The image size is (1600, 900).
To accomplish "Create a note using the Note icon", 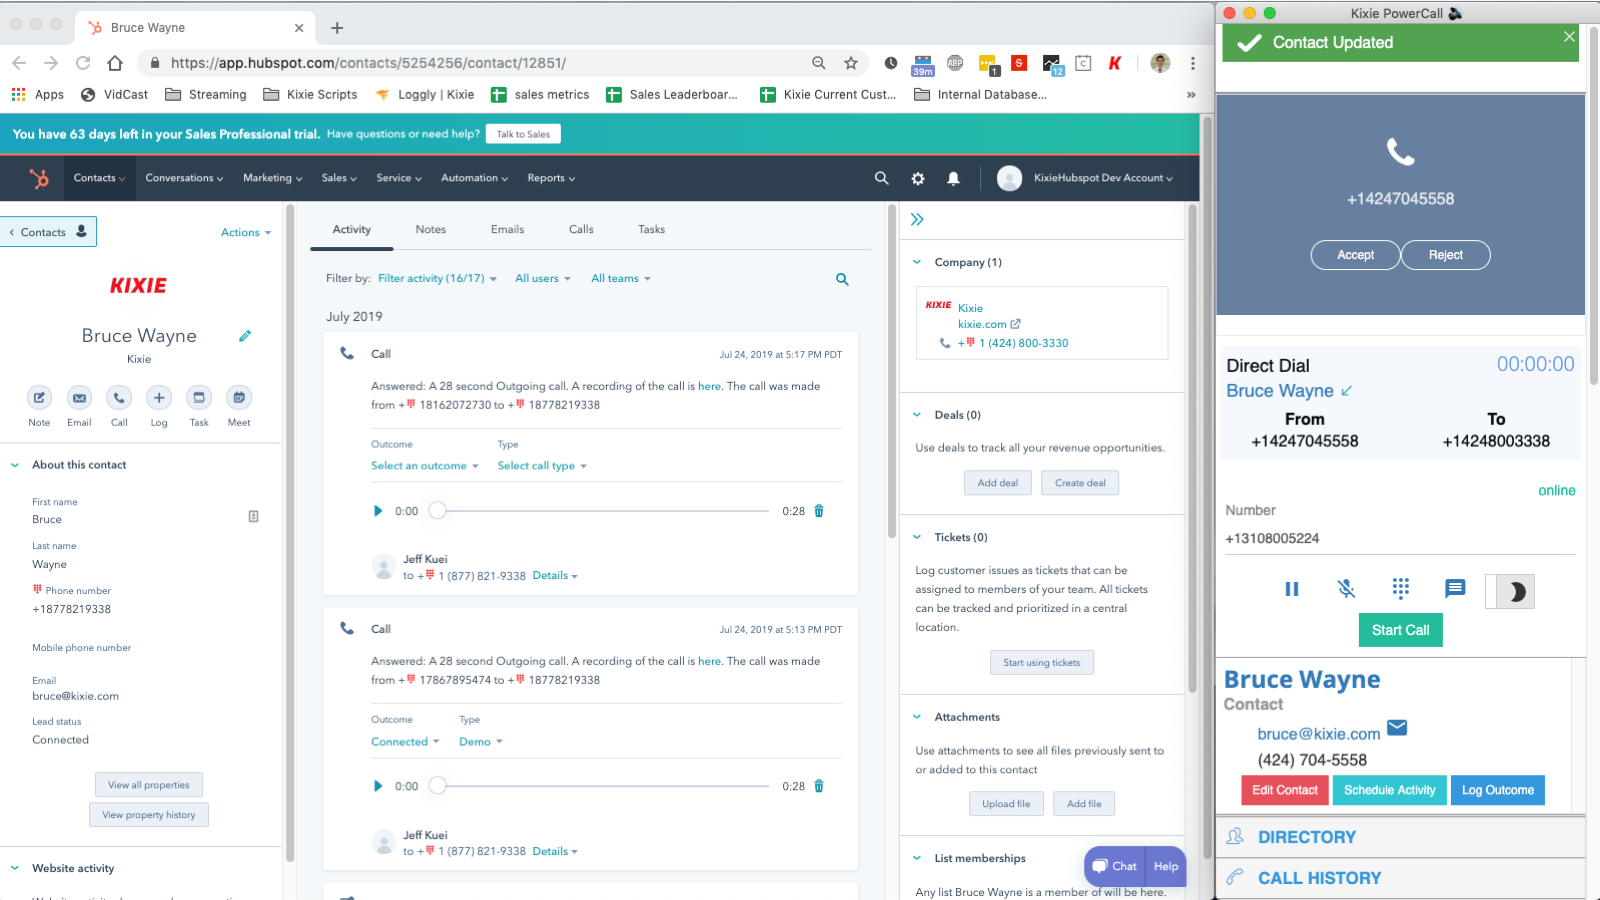I will tap(39, 398).
